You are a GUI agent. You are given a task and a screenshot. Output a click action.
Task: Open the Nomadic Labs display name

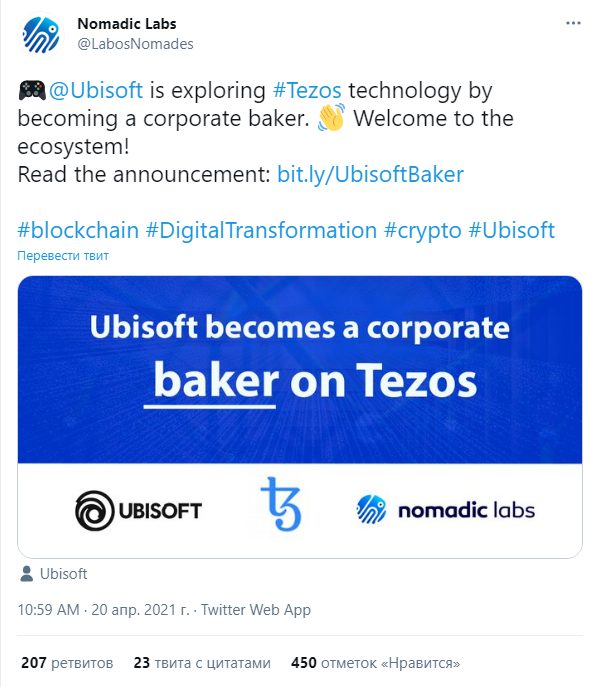(x=127, y=24)
